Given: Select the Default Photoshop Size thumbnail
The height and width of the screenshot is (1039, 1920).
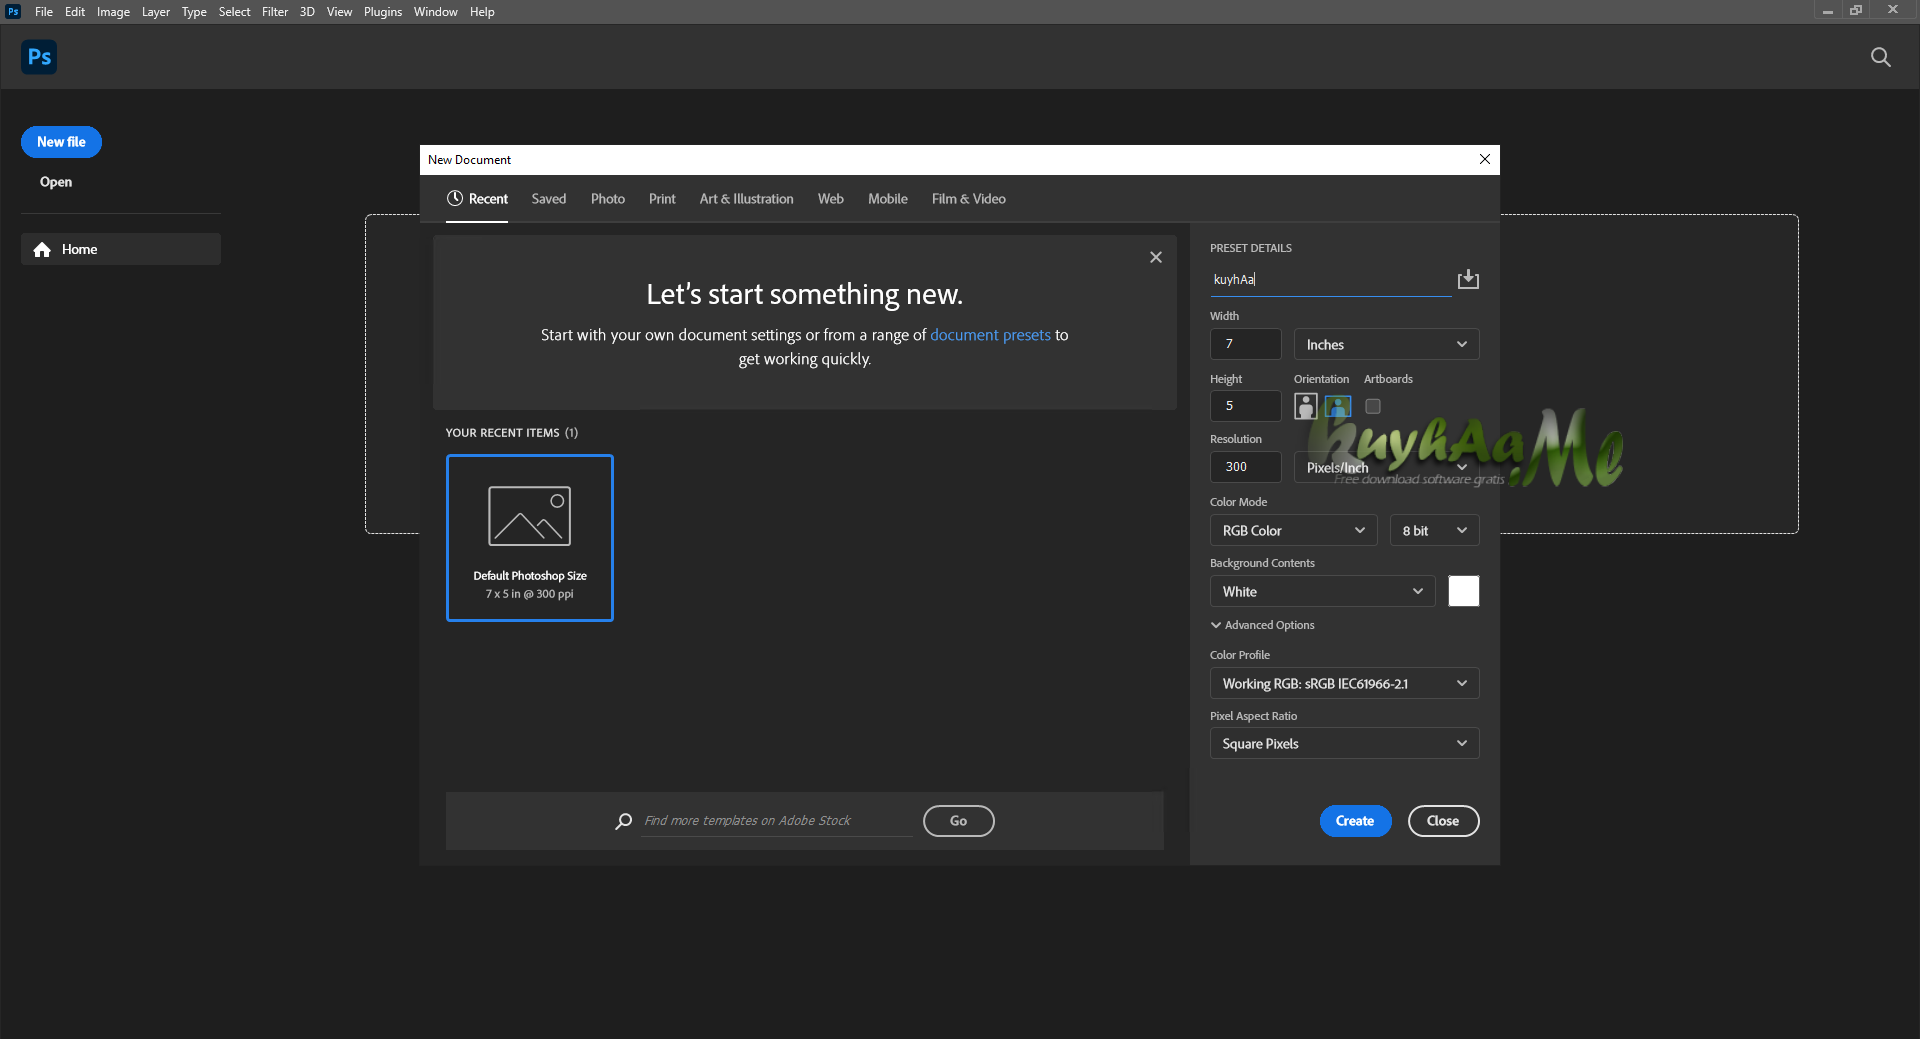Looking at the screenshot, I should 530,538.
